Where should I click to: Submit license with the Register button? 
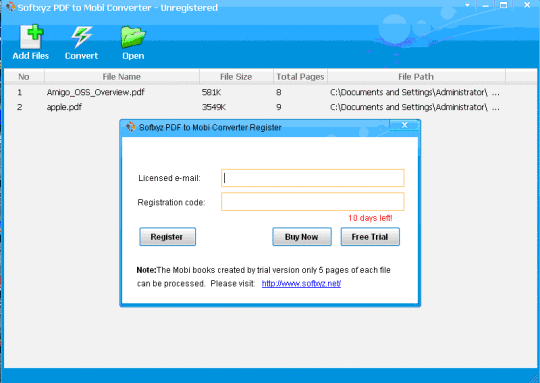167,237
